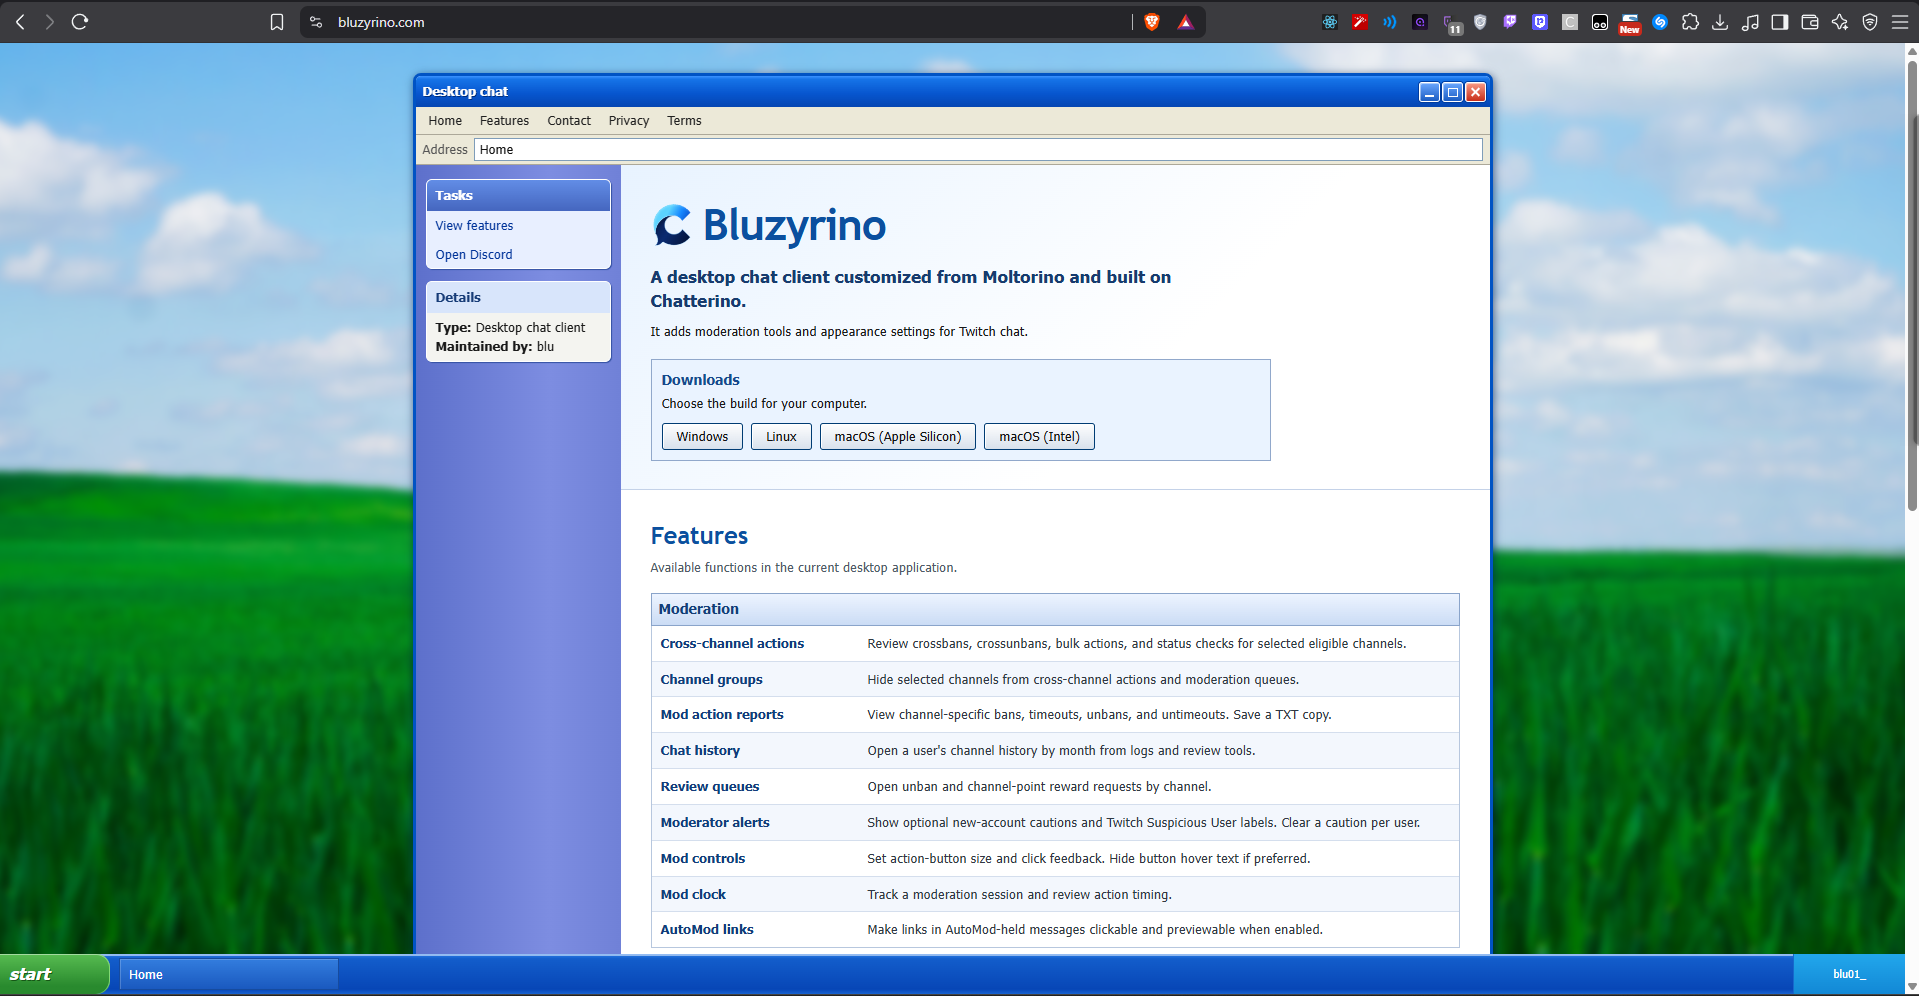Click the Home taskbar item
This screenshot has height=996, width=1919.
point(229,974)
